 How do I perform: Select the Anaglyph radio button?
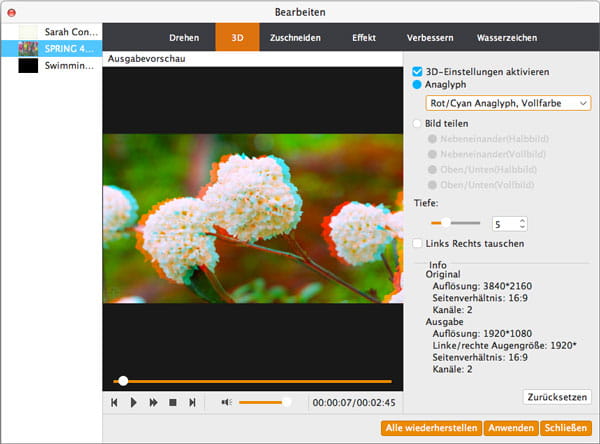(x=417, y=84)
